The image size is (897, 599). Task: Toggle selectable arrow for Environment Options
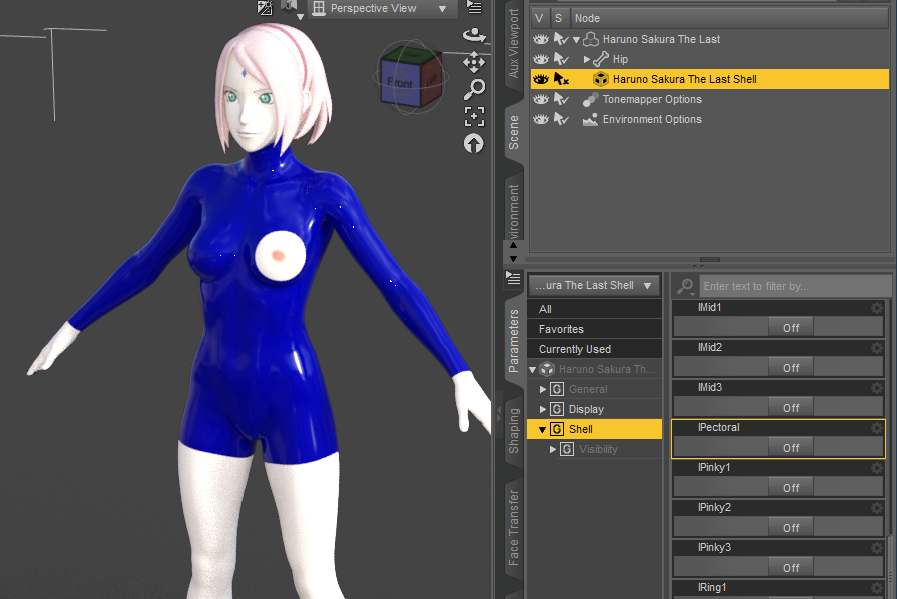(x=561, y=119)
